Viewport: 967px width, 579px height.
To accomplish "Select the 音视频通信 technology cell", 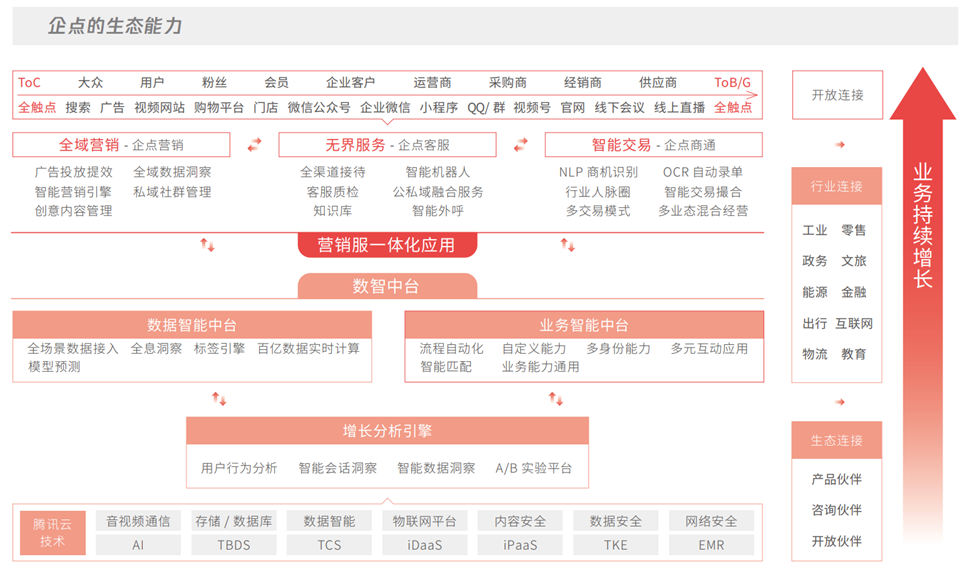I will (138, 521).
